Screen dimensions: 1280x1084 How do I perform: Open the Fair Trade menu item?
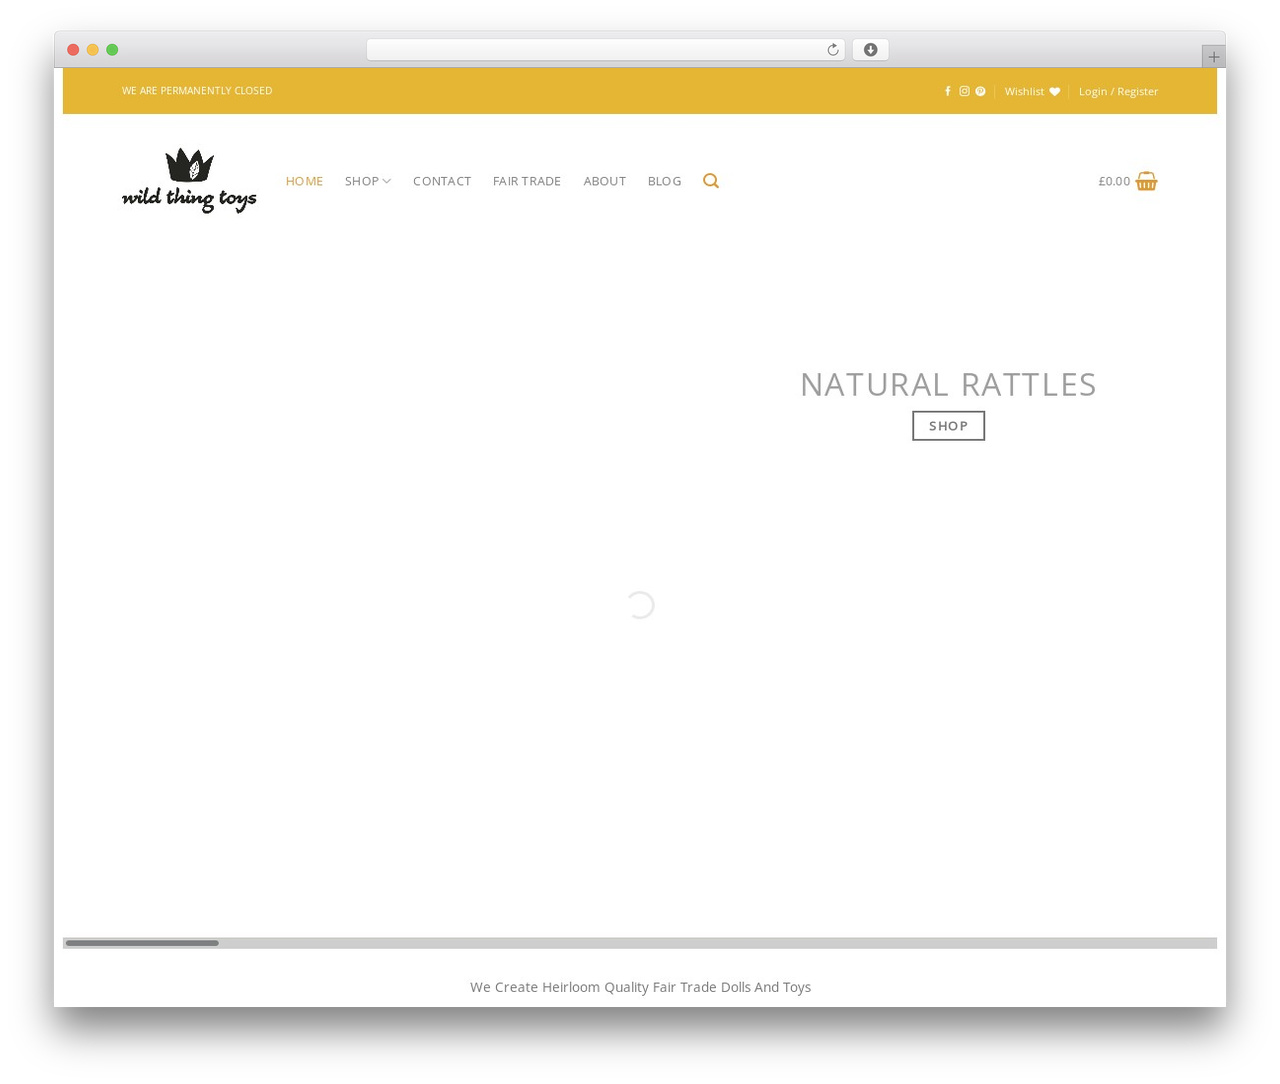[527, 181]
